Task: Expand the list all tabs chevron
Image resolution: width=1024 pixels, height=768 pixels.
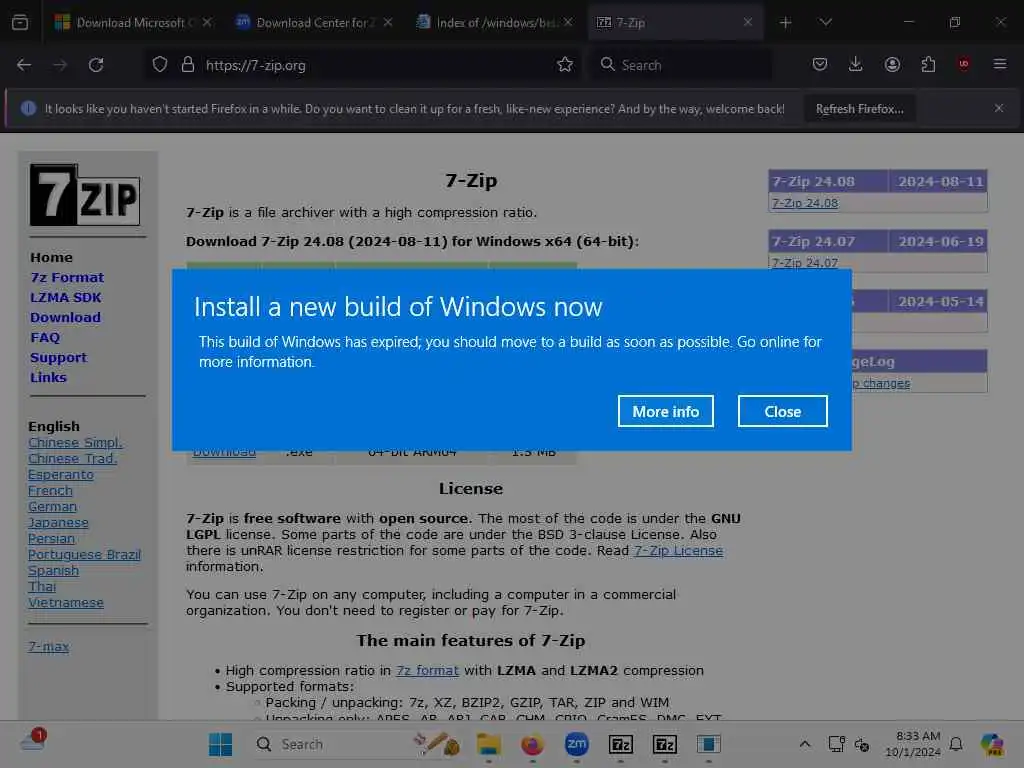Action: 825,22
